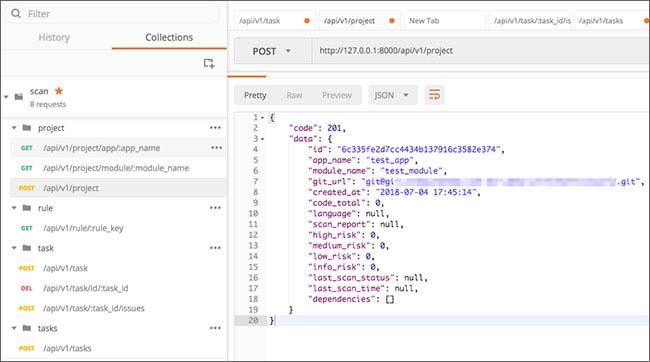Switch to the History tab
Viewport: 650px width, 362px height.
[54, 37]
